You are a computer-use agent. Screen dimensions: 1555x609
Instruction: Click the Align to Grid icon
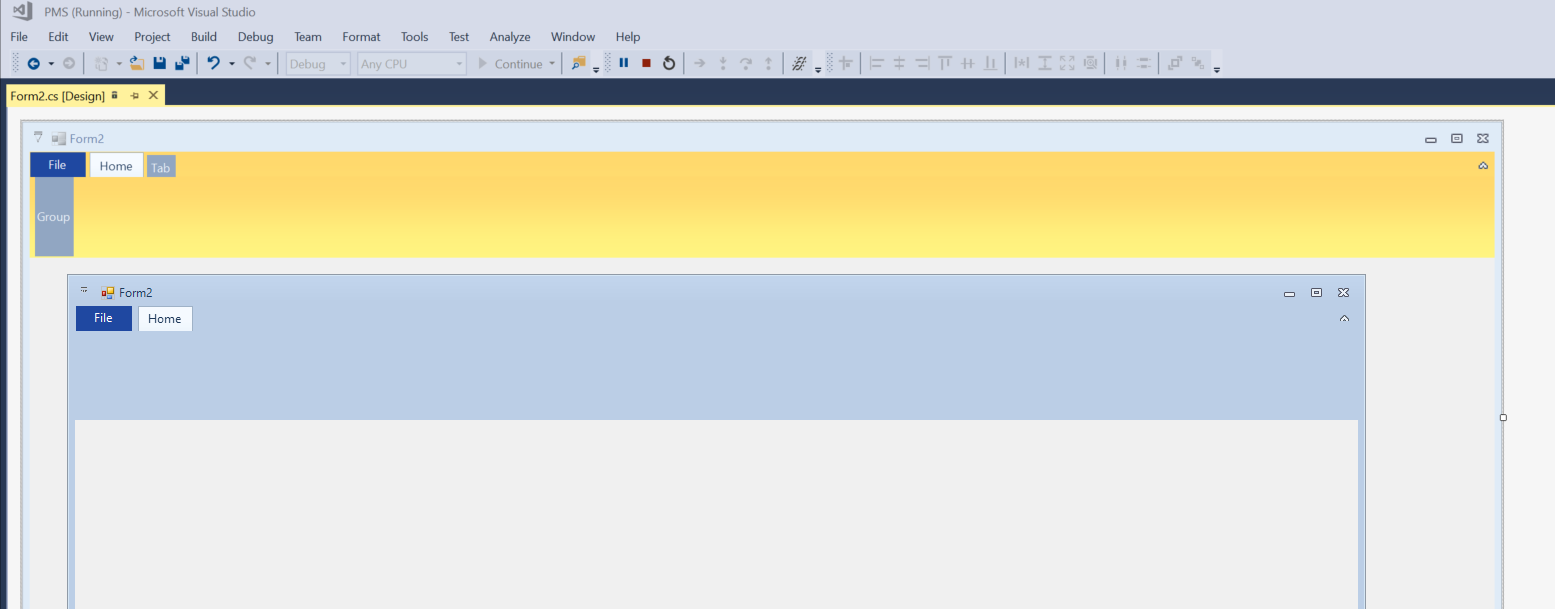[x=845, y=63]
